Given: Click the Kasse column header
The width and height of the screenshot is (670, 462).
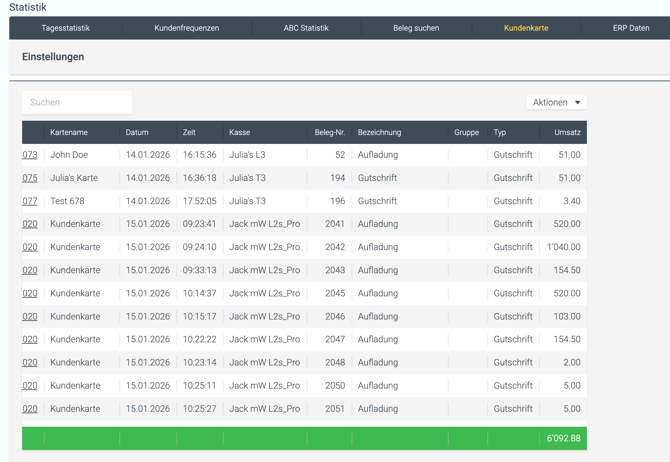Looking at the screenshot, I should tap(240, 132).
